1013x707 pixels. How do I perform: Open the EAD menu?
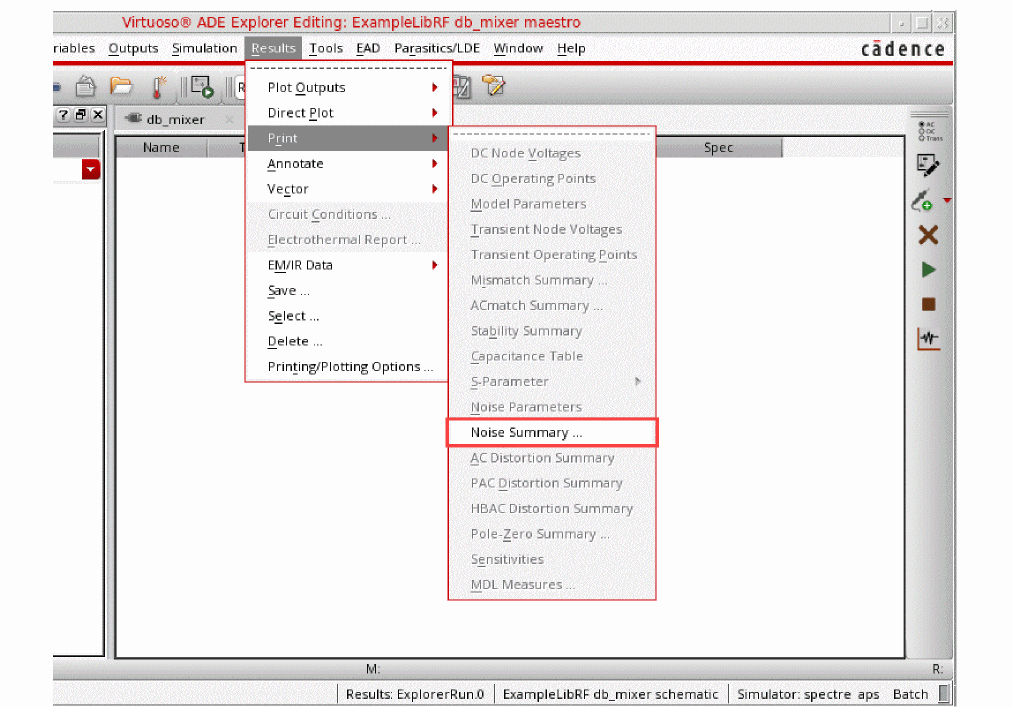pos(368,48)
